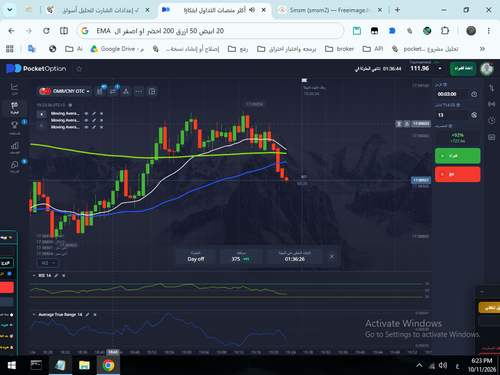Click the green buy (up) button
This screenshot has width=500, height=375.
pos(457,156)
